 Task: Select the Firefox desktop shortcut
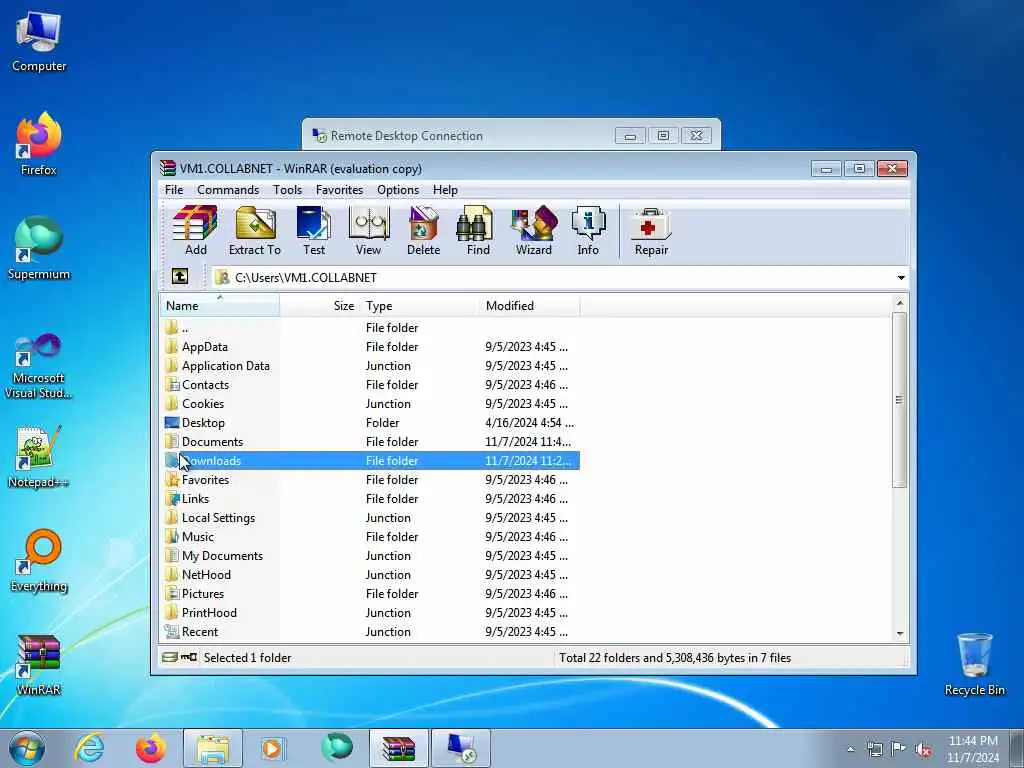coord(39,144)
